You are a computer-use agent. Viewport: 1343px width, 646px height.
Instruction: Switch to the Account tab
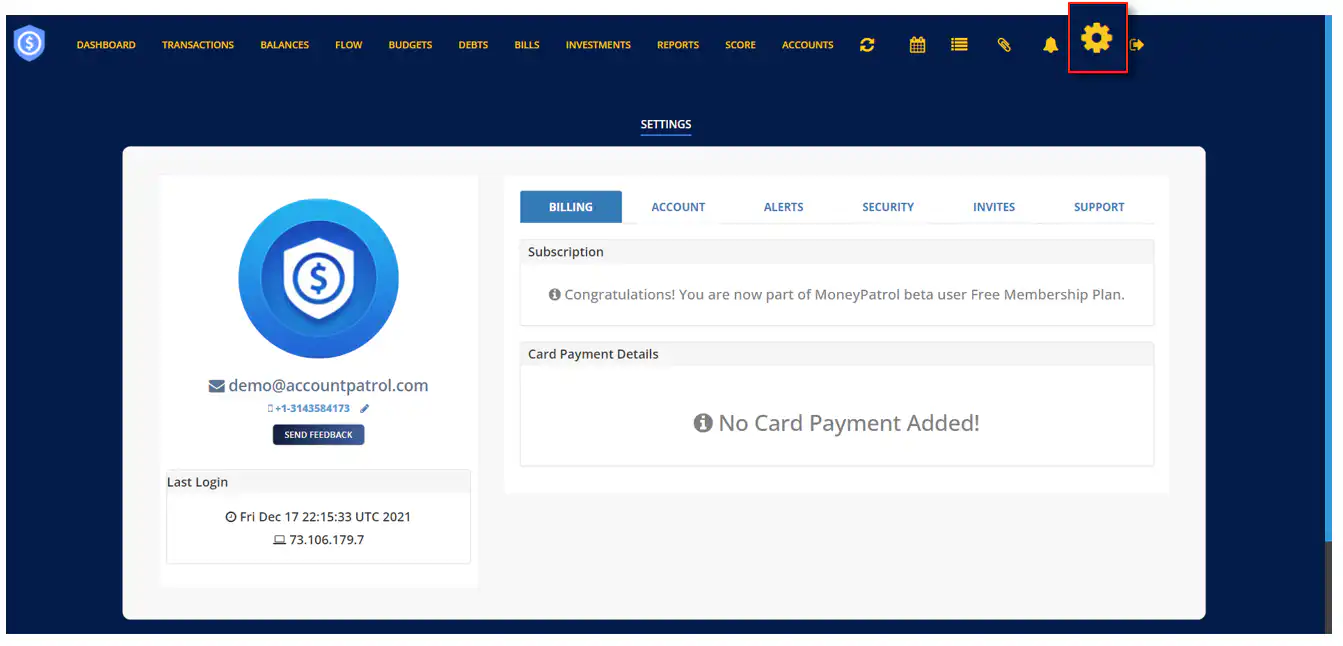tap(678, 207)
